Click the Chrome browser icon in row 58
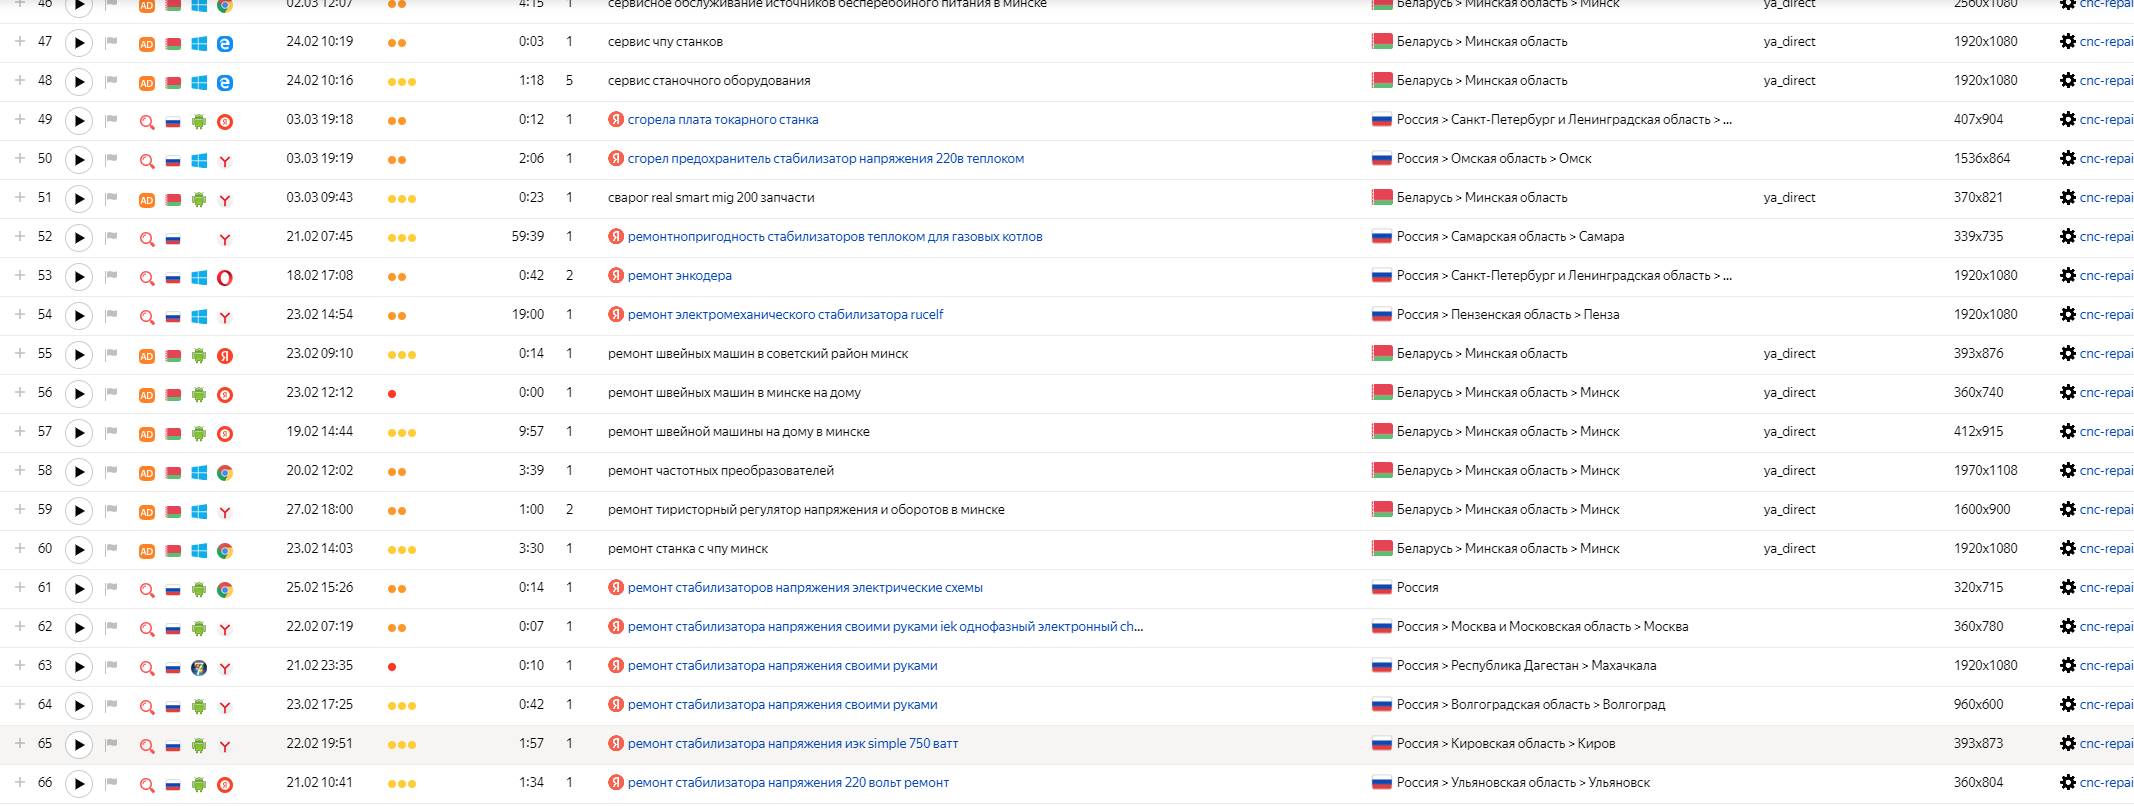 click(x=225, y=472)
